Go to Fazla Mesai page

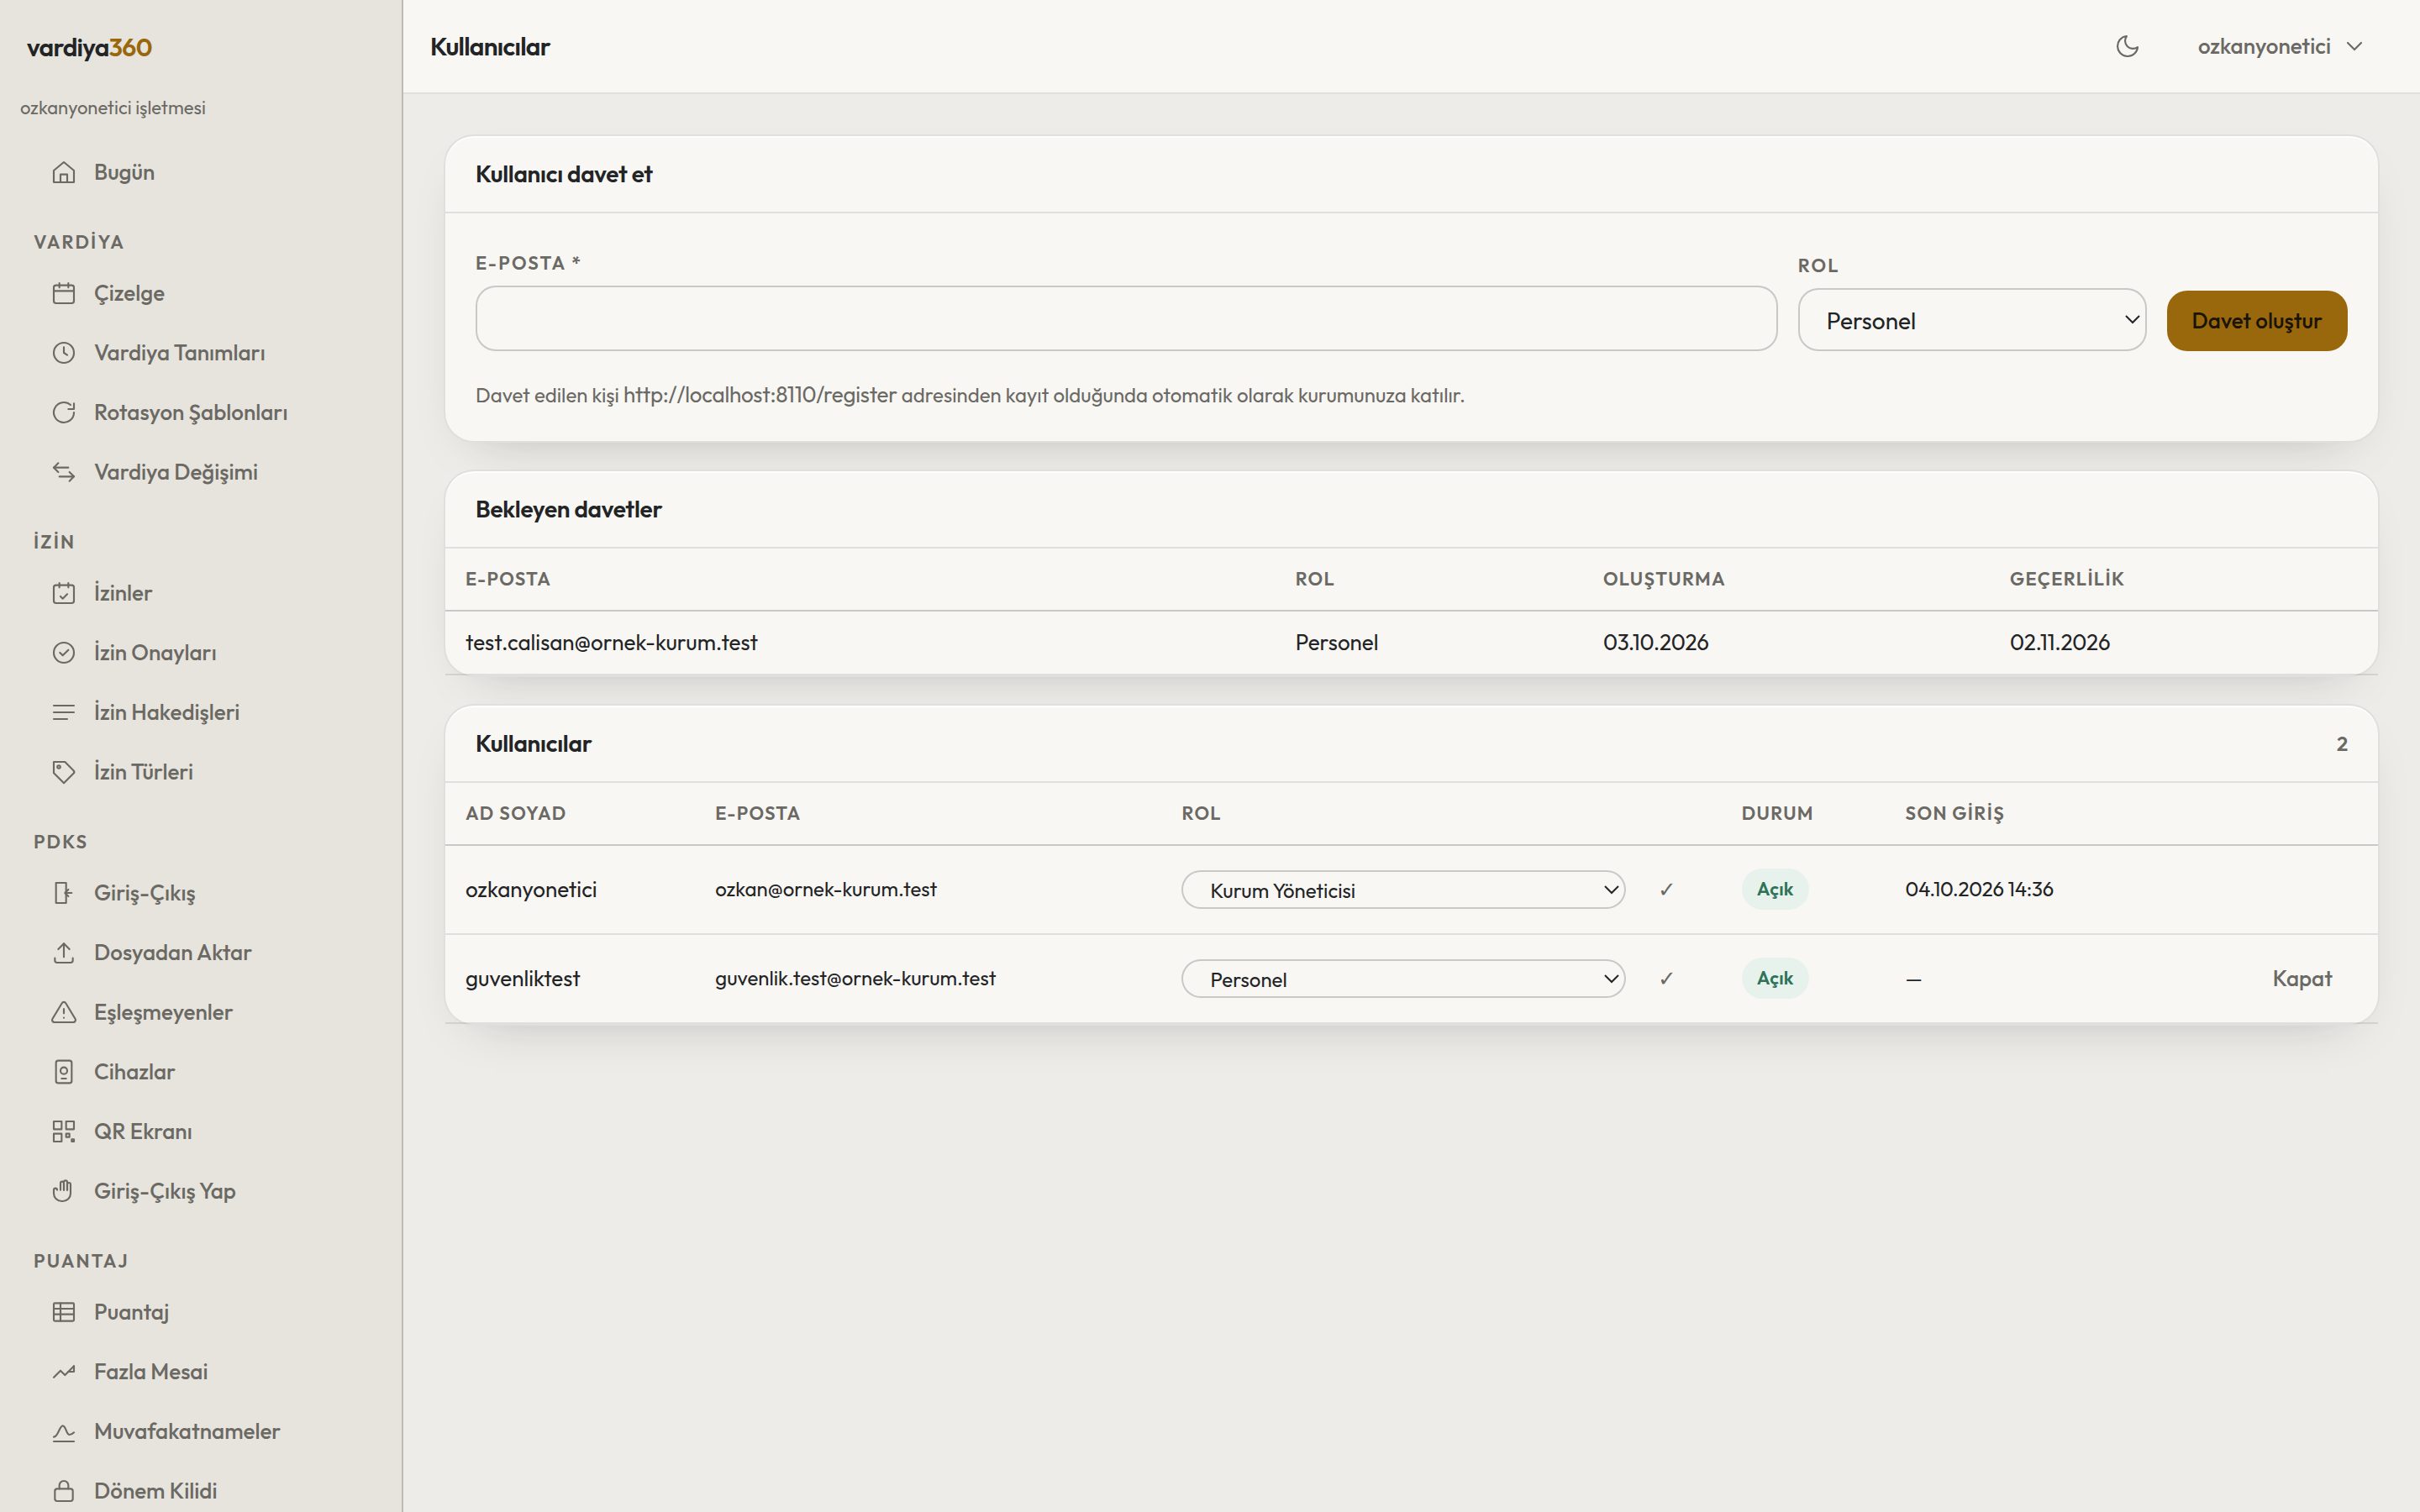click(151, 1372)
